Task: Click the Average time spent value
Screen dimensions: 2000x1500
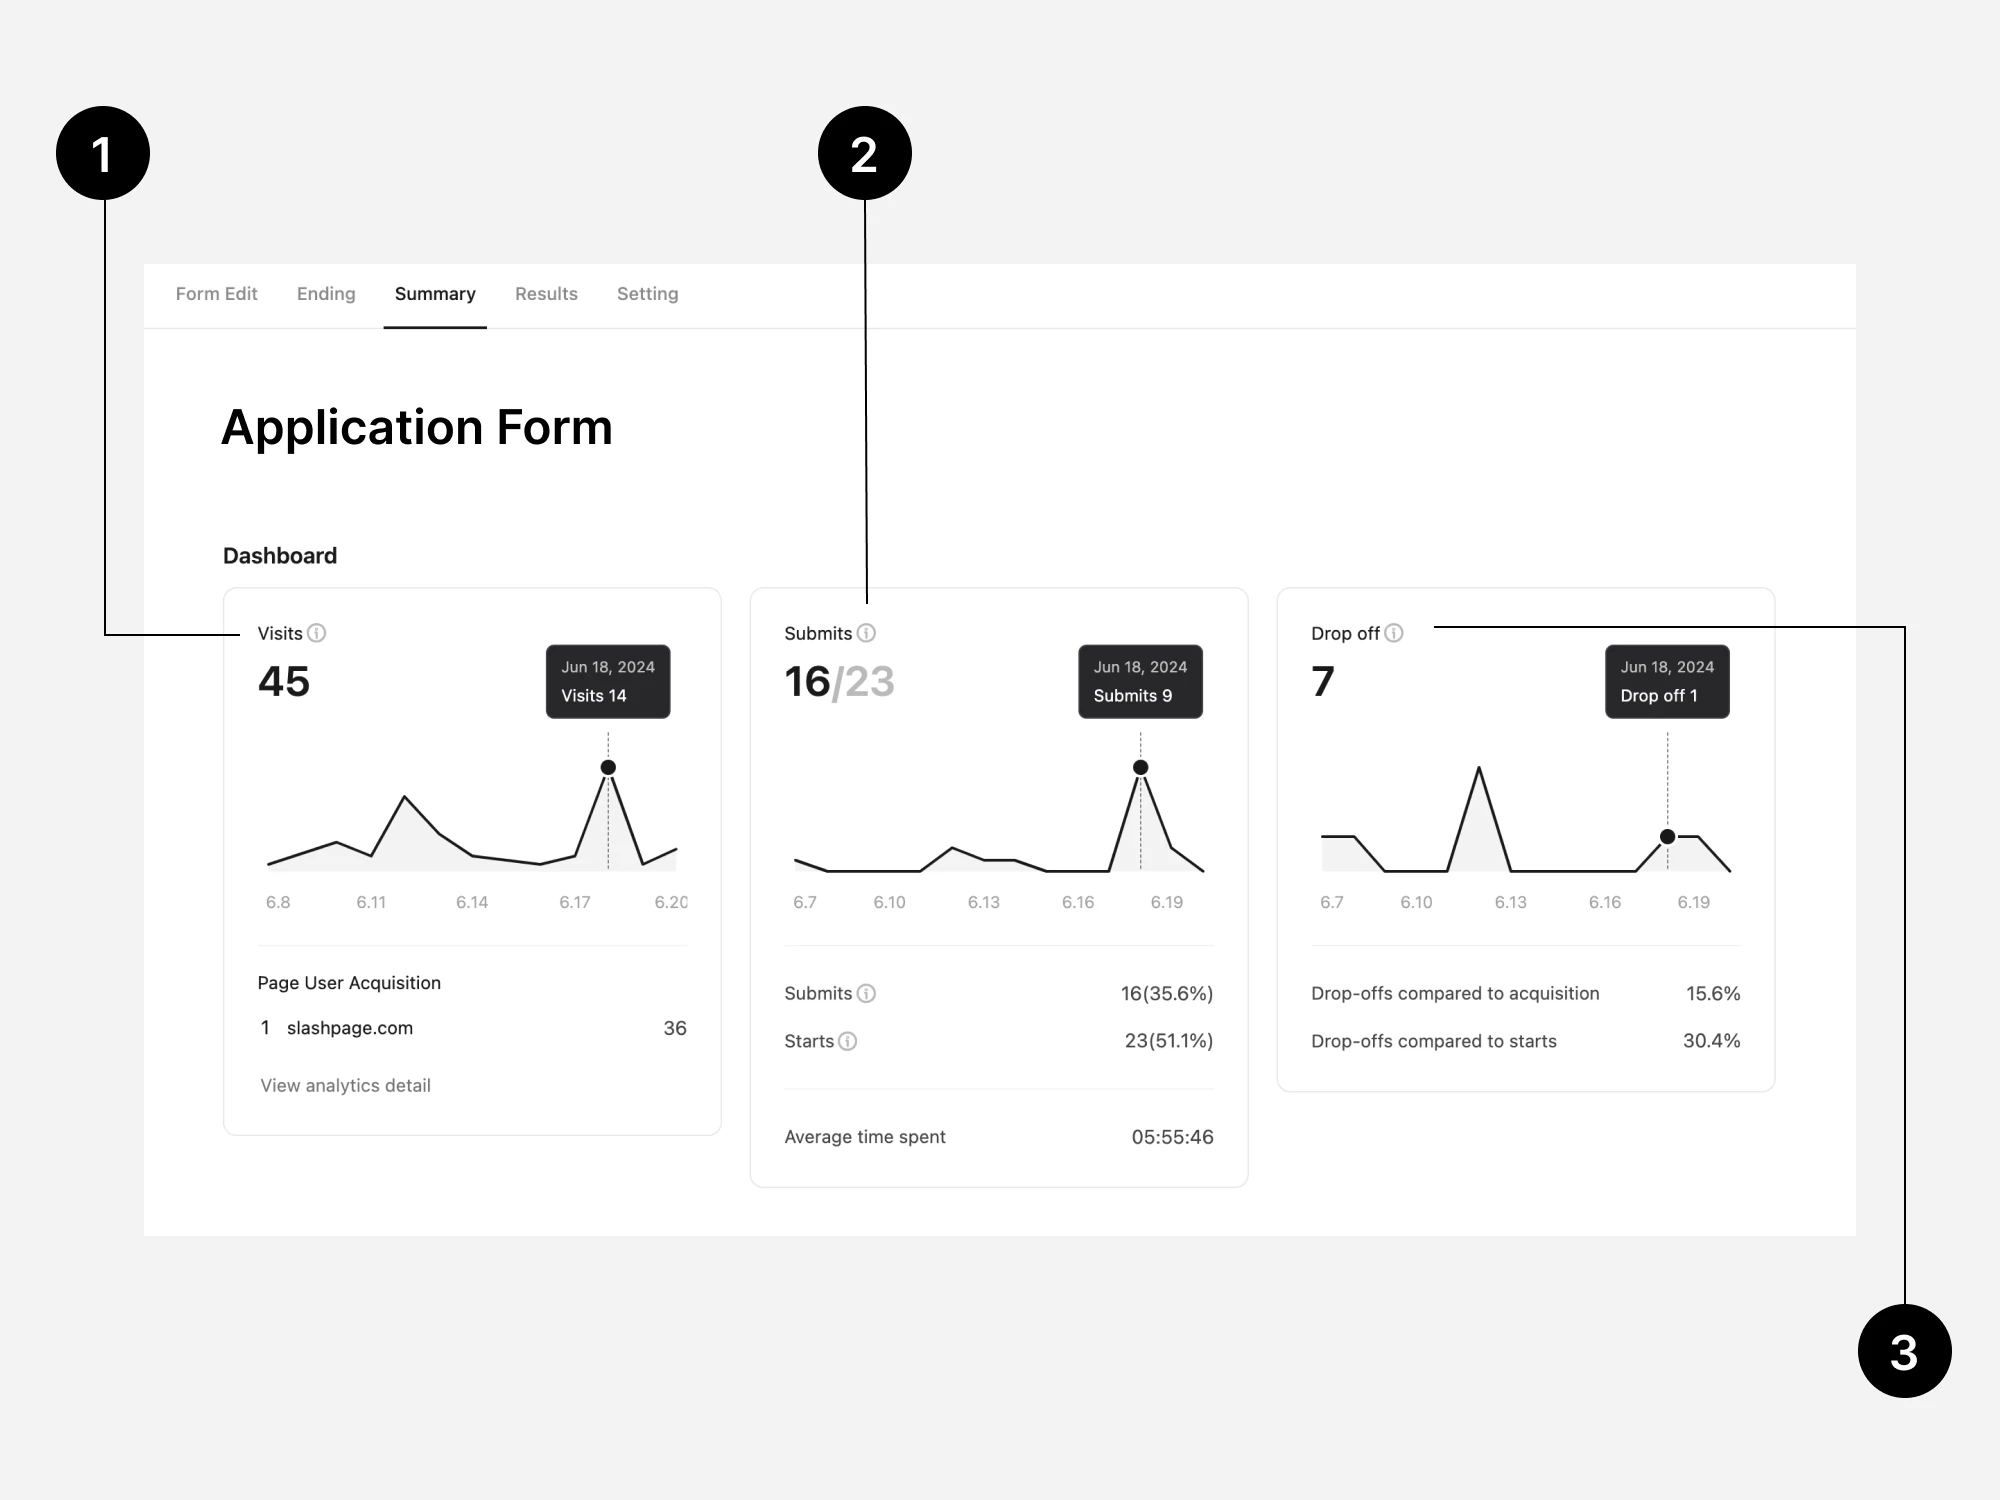Action: (x=1172, y=1137)
